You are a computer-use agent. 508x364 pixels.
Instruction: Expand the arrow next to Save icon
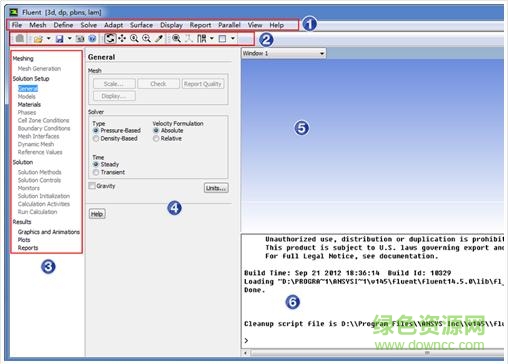click(69, 39)
